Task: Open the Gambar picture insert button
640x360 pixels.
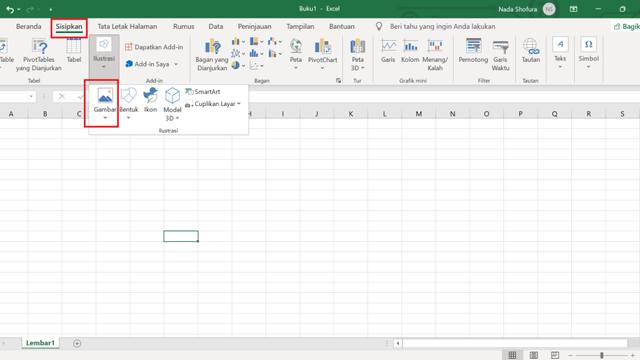Action: (x=105, y=104)
